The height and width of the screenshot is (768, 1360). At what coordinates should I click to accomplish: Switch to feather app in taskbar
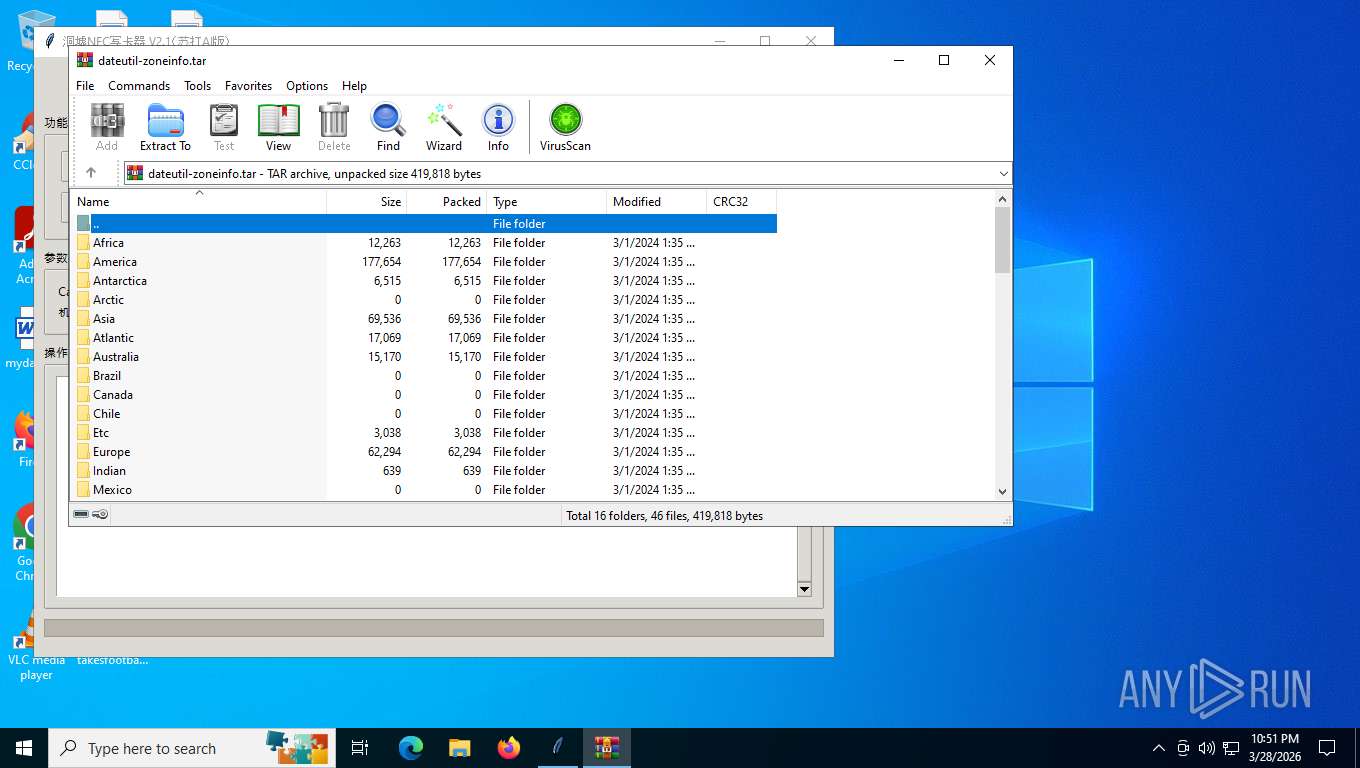pyautogui.click(x=557, y=748)
